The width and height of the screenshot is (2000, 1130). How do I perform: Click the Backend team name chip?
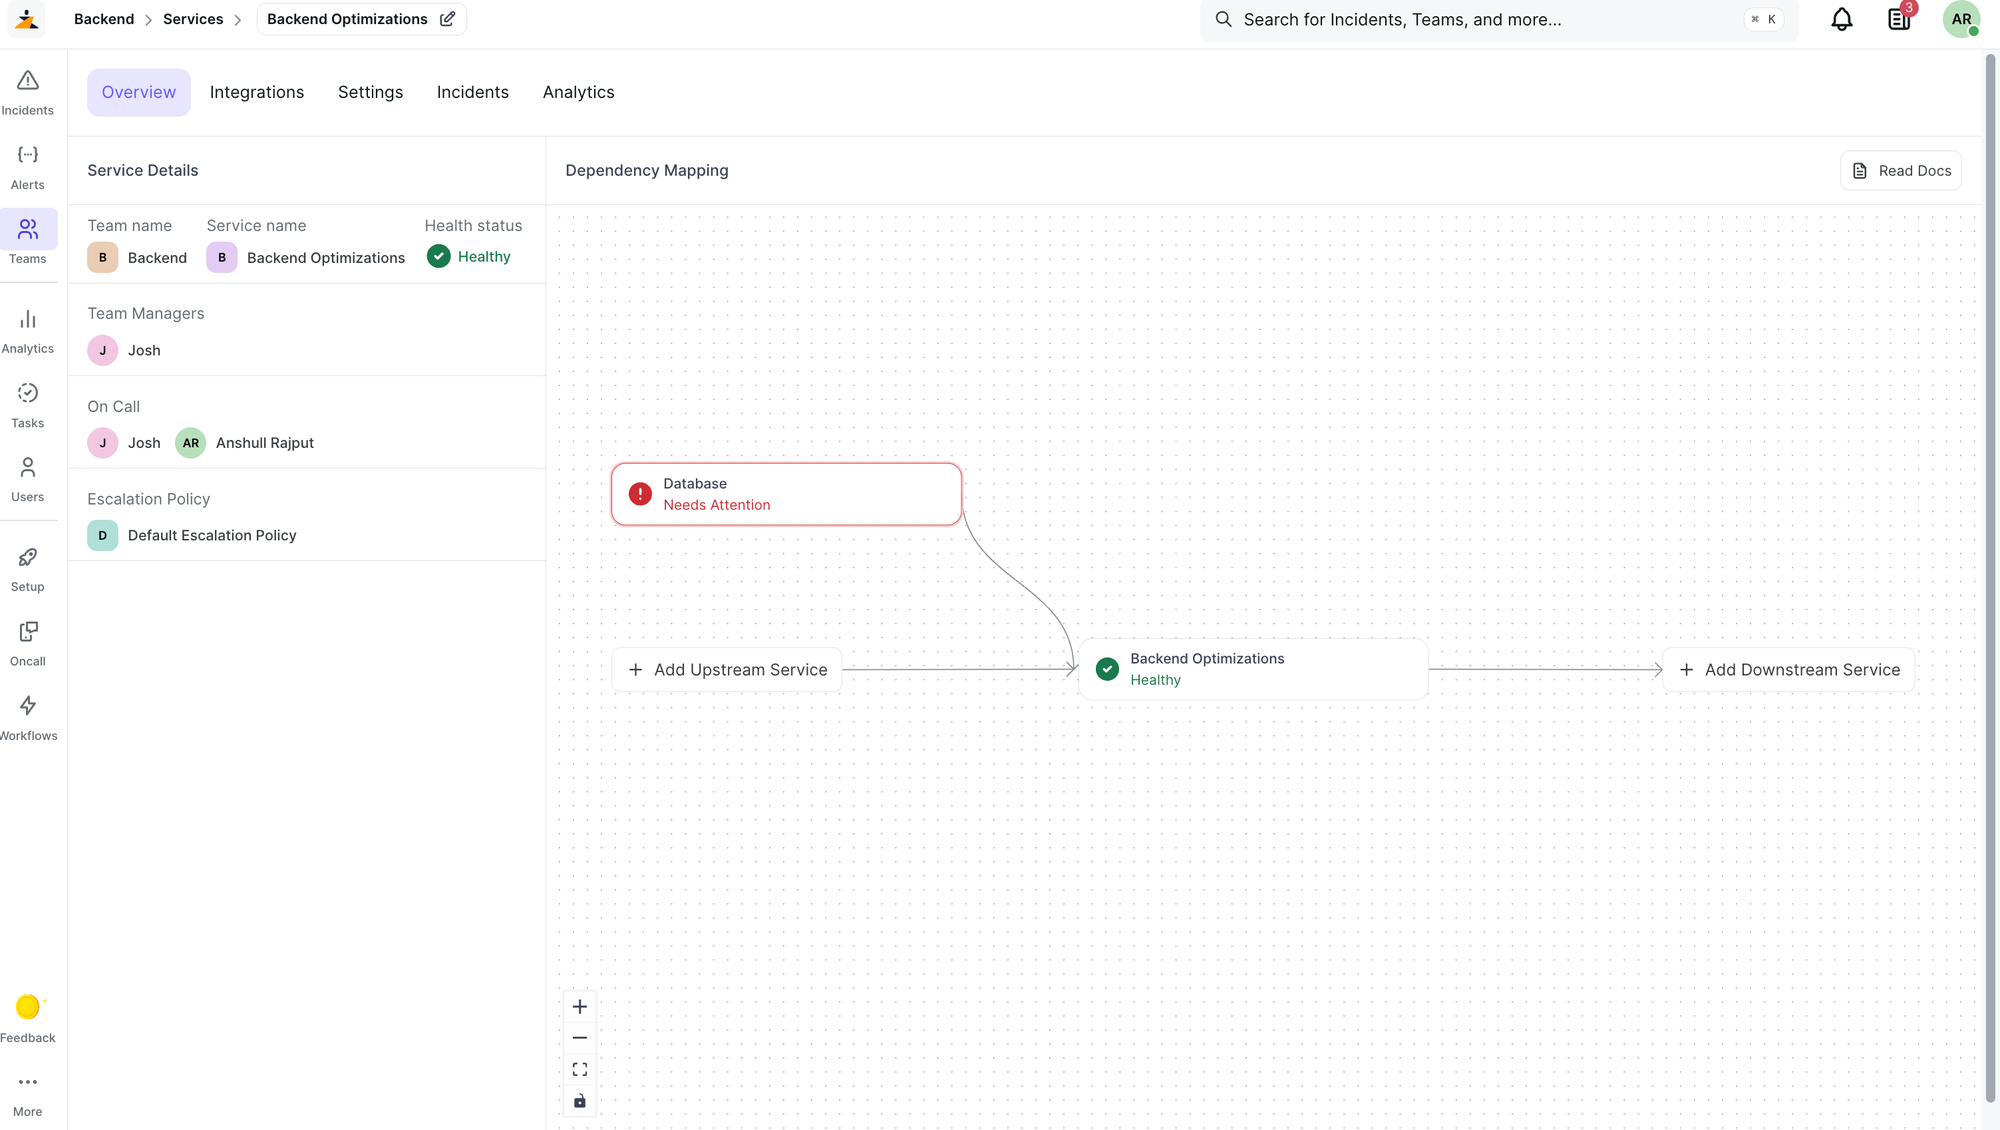pyautogui.click(x=137, y=258)
